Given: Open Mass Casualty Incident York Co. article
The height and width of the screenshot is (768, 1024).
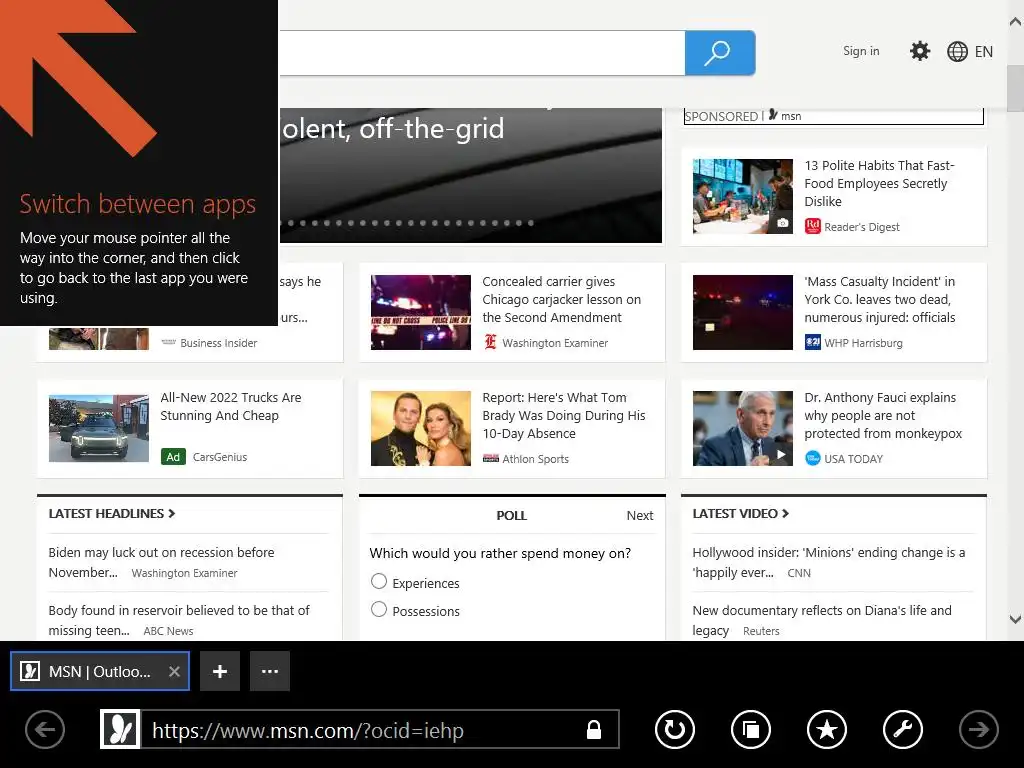Looking at the screenshot, I should (880, 299).
